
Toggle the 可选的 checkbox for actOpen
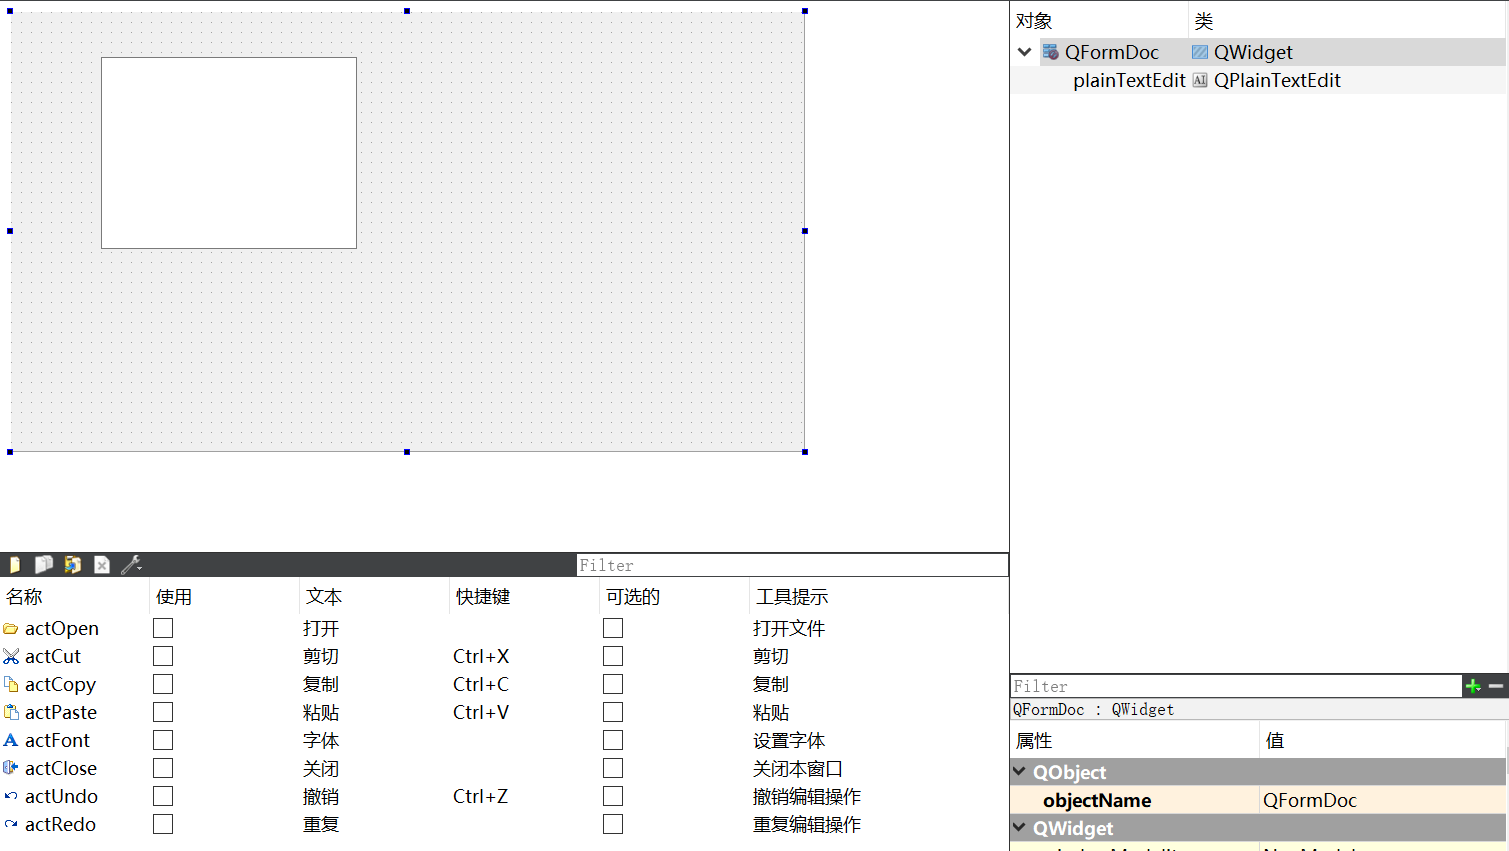pos(613,628)
